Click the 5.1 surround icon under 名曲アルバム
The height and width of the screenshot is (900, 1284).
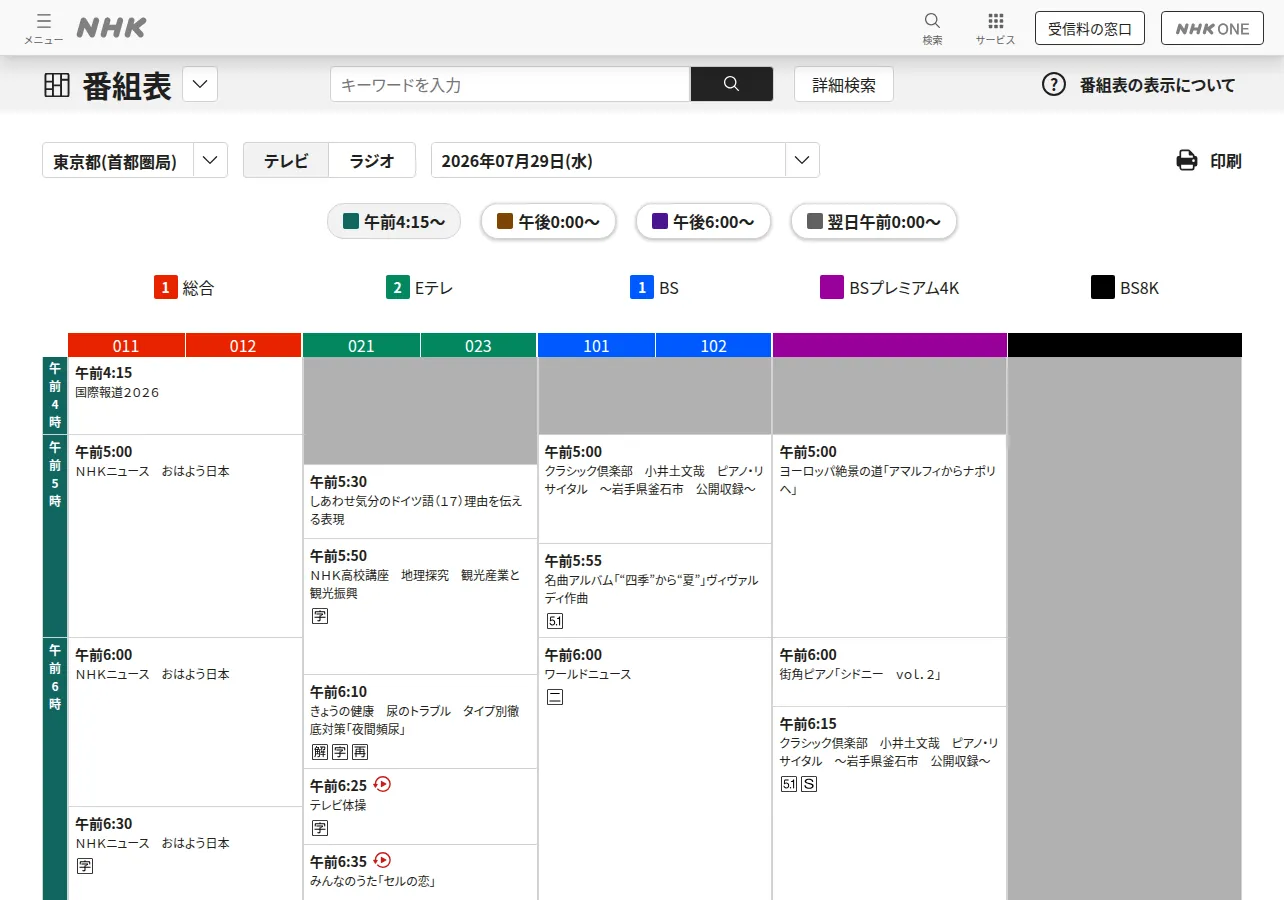click(555, 621)
